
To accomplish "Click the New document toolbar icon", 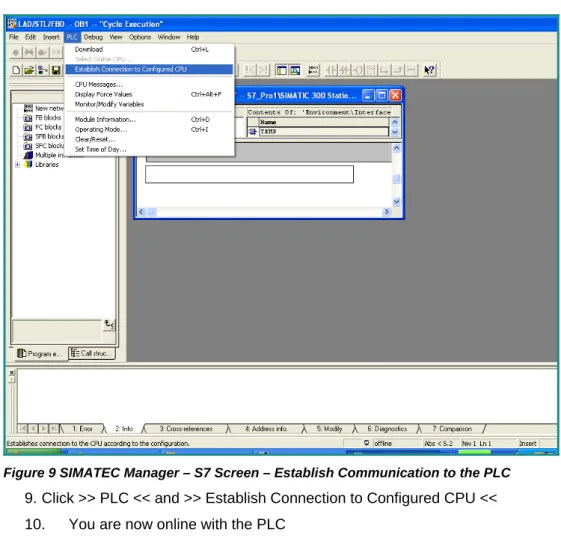I will pos(16,70).
